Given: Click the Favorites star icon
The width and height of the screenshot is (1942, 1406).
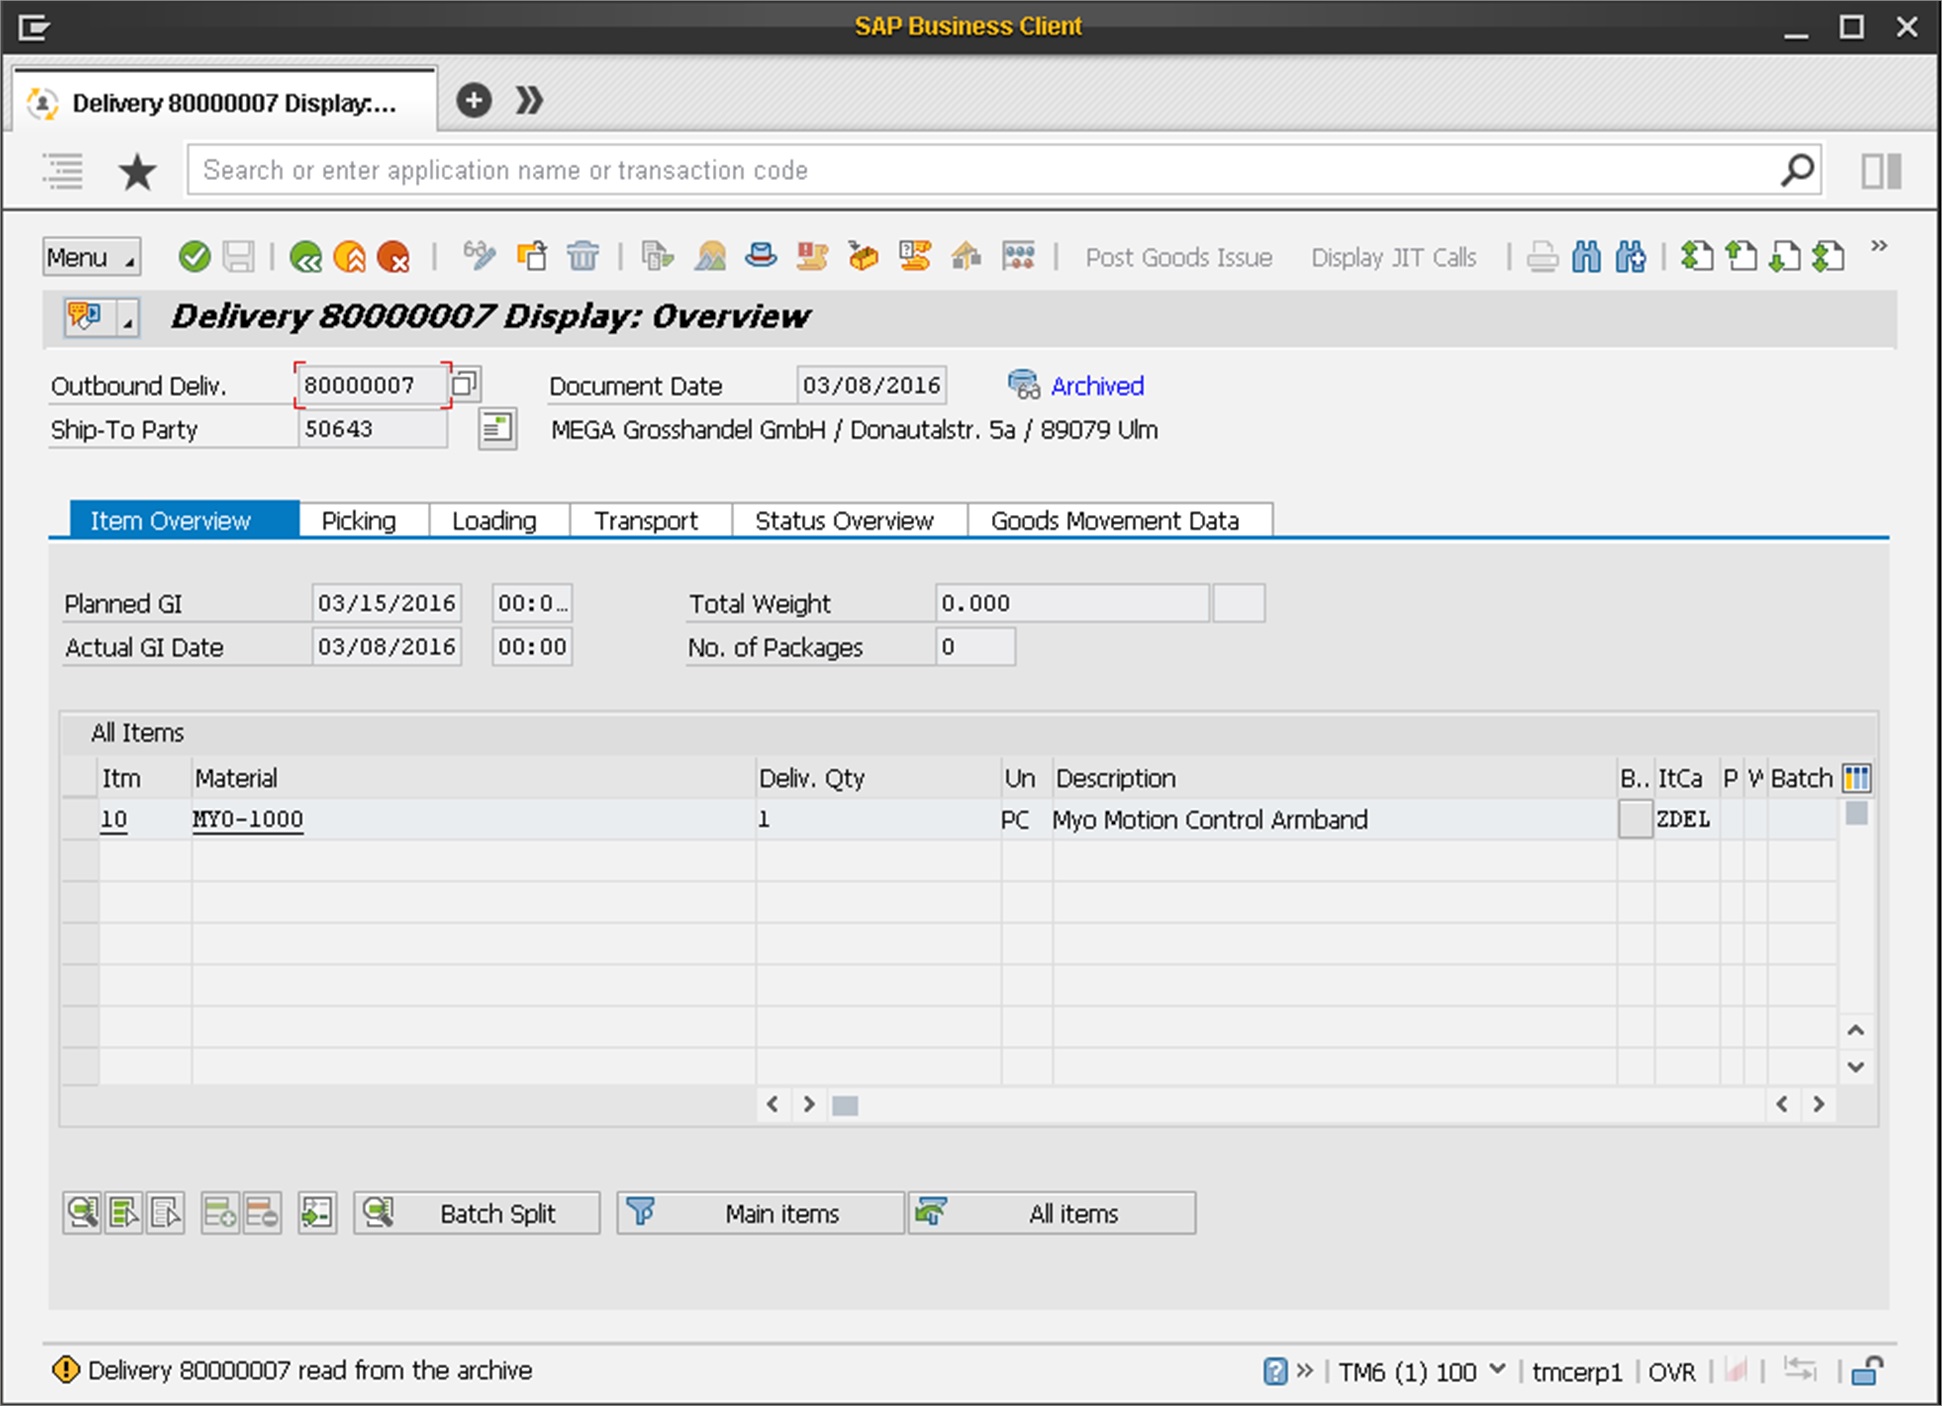Looking at the screenshot, I should coord(137,171).
